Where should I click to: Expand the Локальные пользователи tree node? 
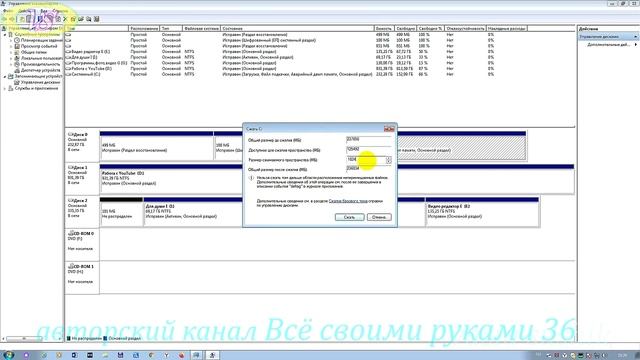[11, 58]
